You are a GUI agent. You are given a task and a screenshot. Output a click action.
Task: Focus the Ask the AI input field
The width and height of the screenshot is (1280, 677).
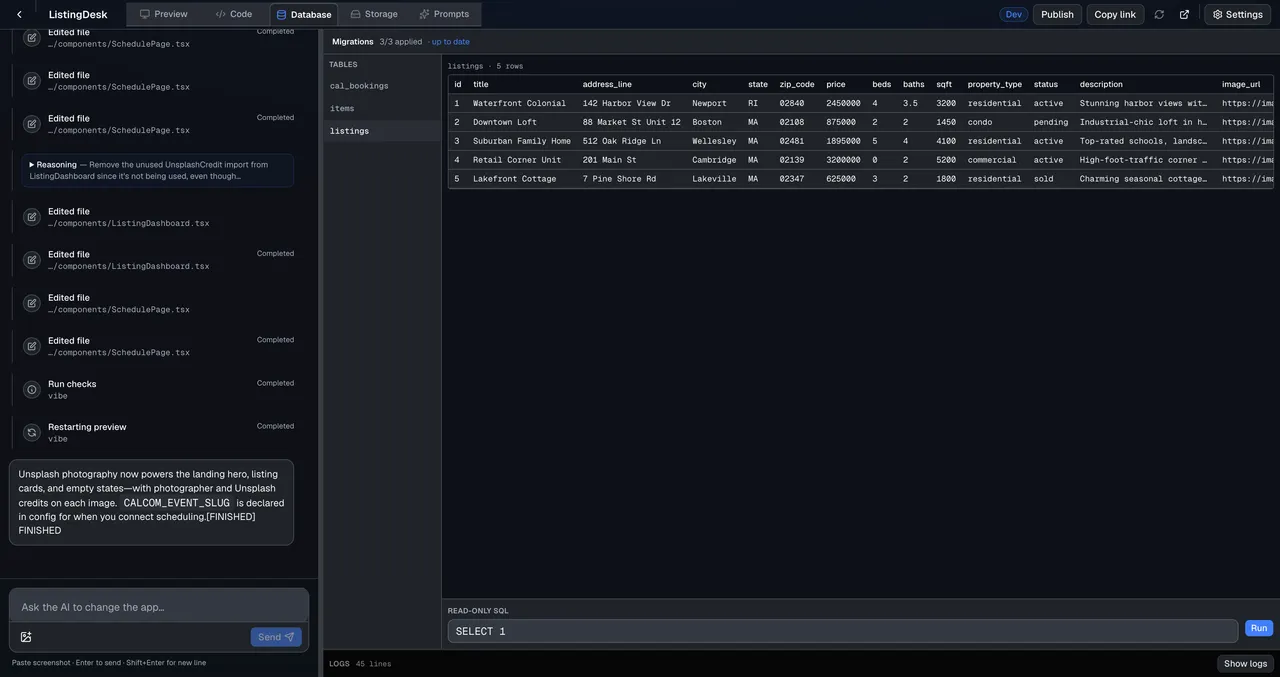coord(159,607)
